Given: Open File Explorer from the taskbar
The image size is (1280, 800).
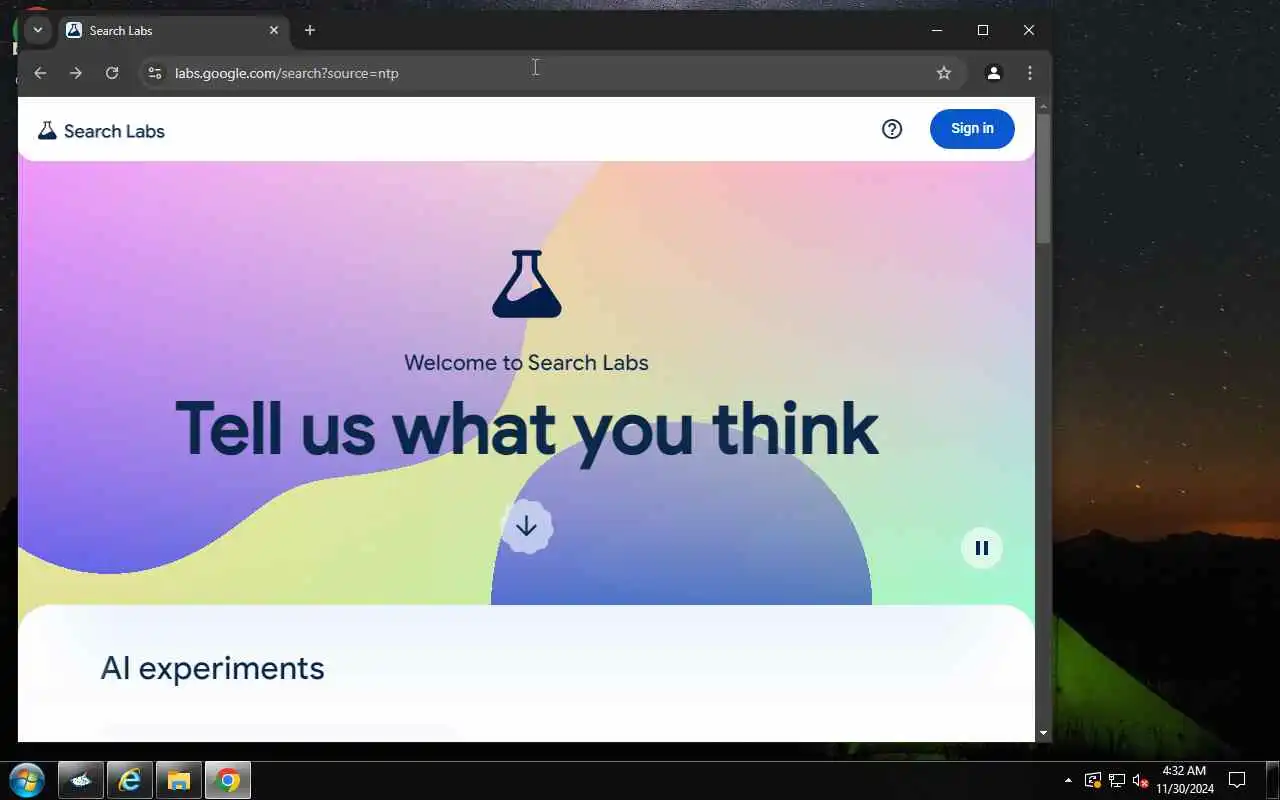Looking at the screenshot, I should coord(179,780).
